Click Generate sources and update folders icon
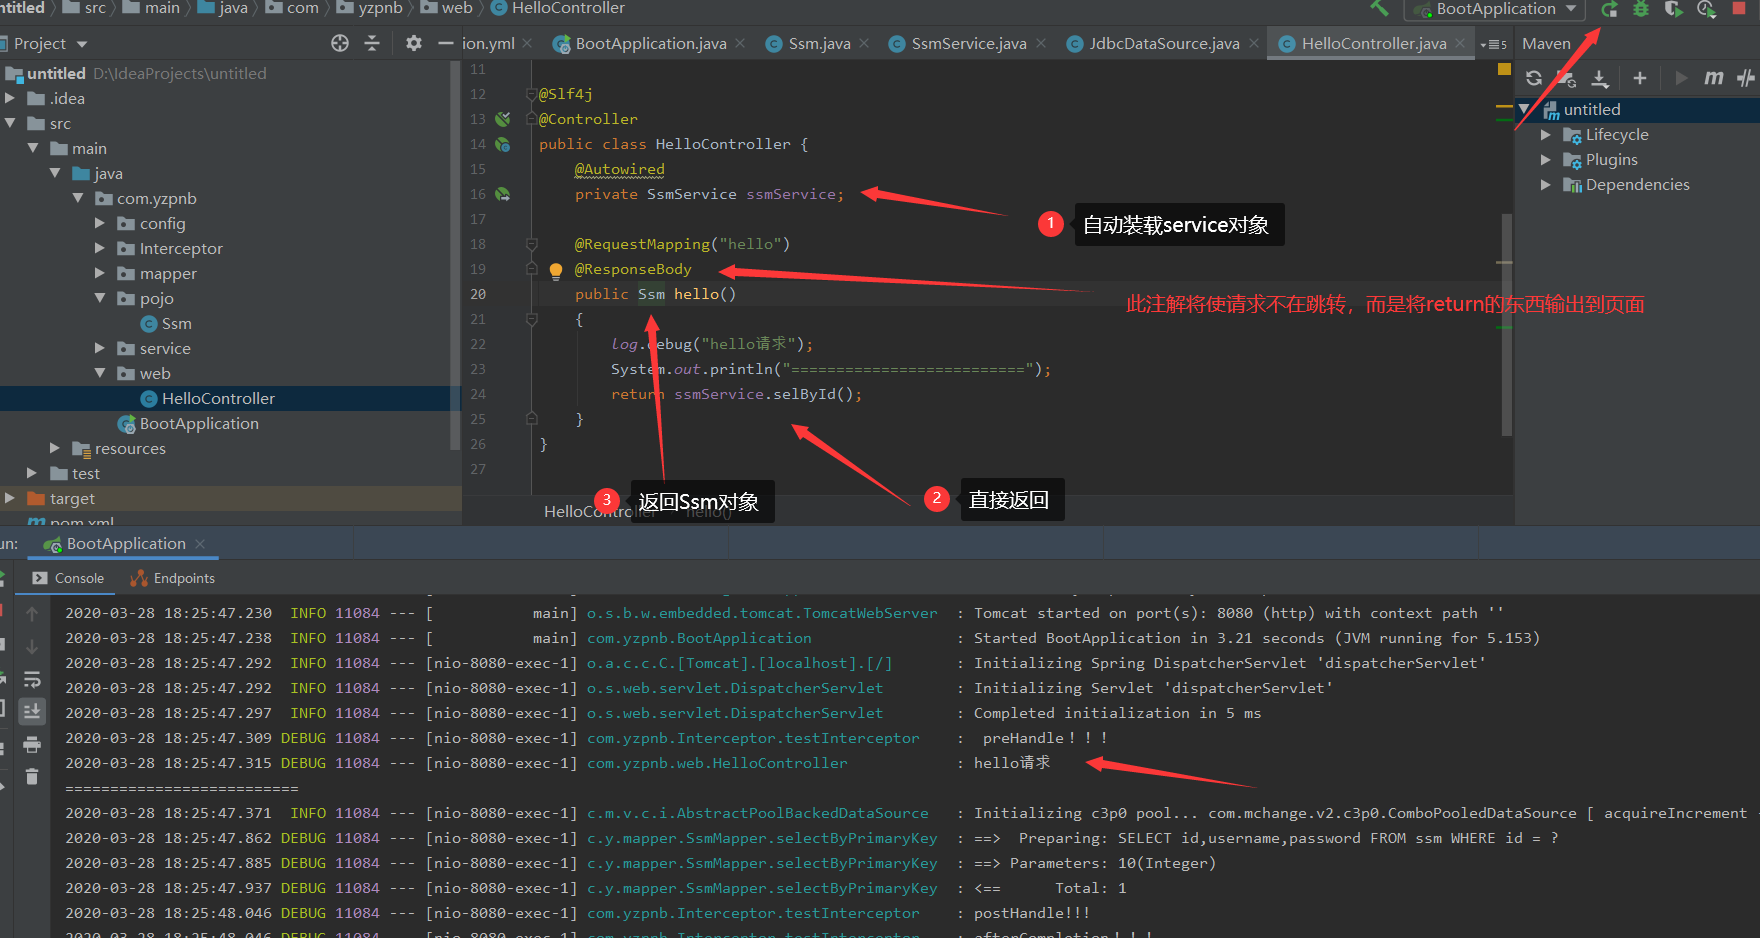Screen dimensions: 1760x938 coord(1567,78)
